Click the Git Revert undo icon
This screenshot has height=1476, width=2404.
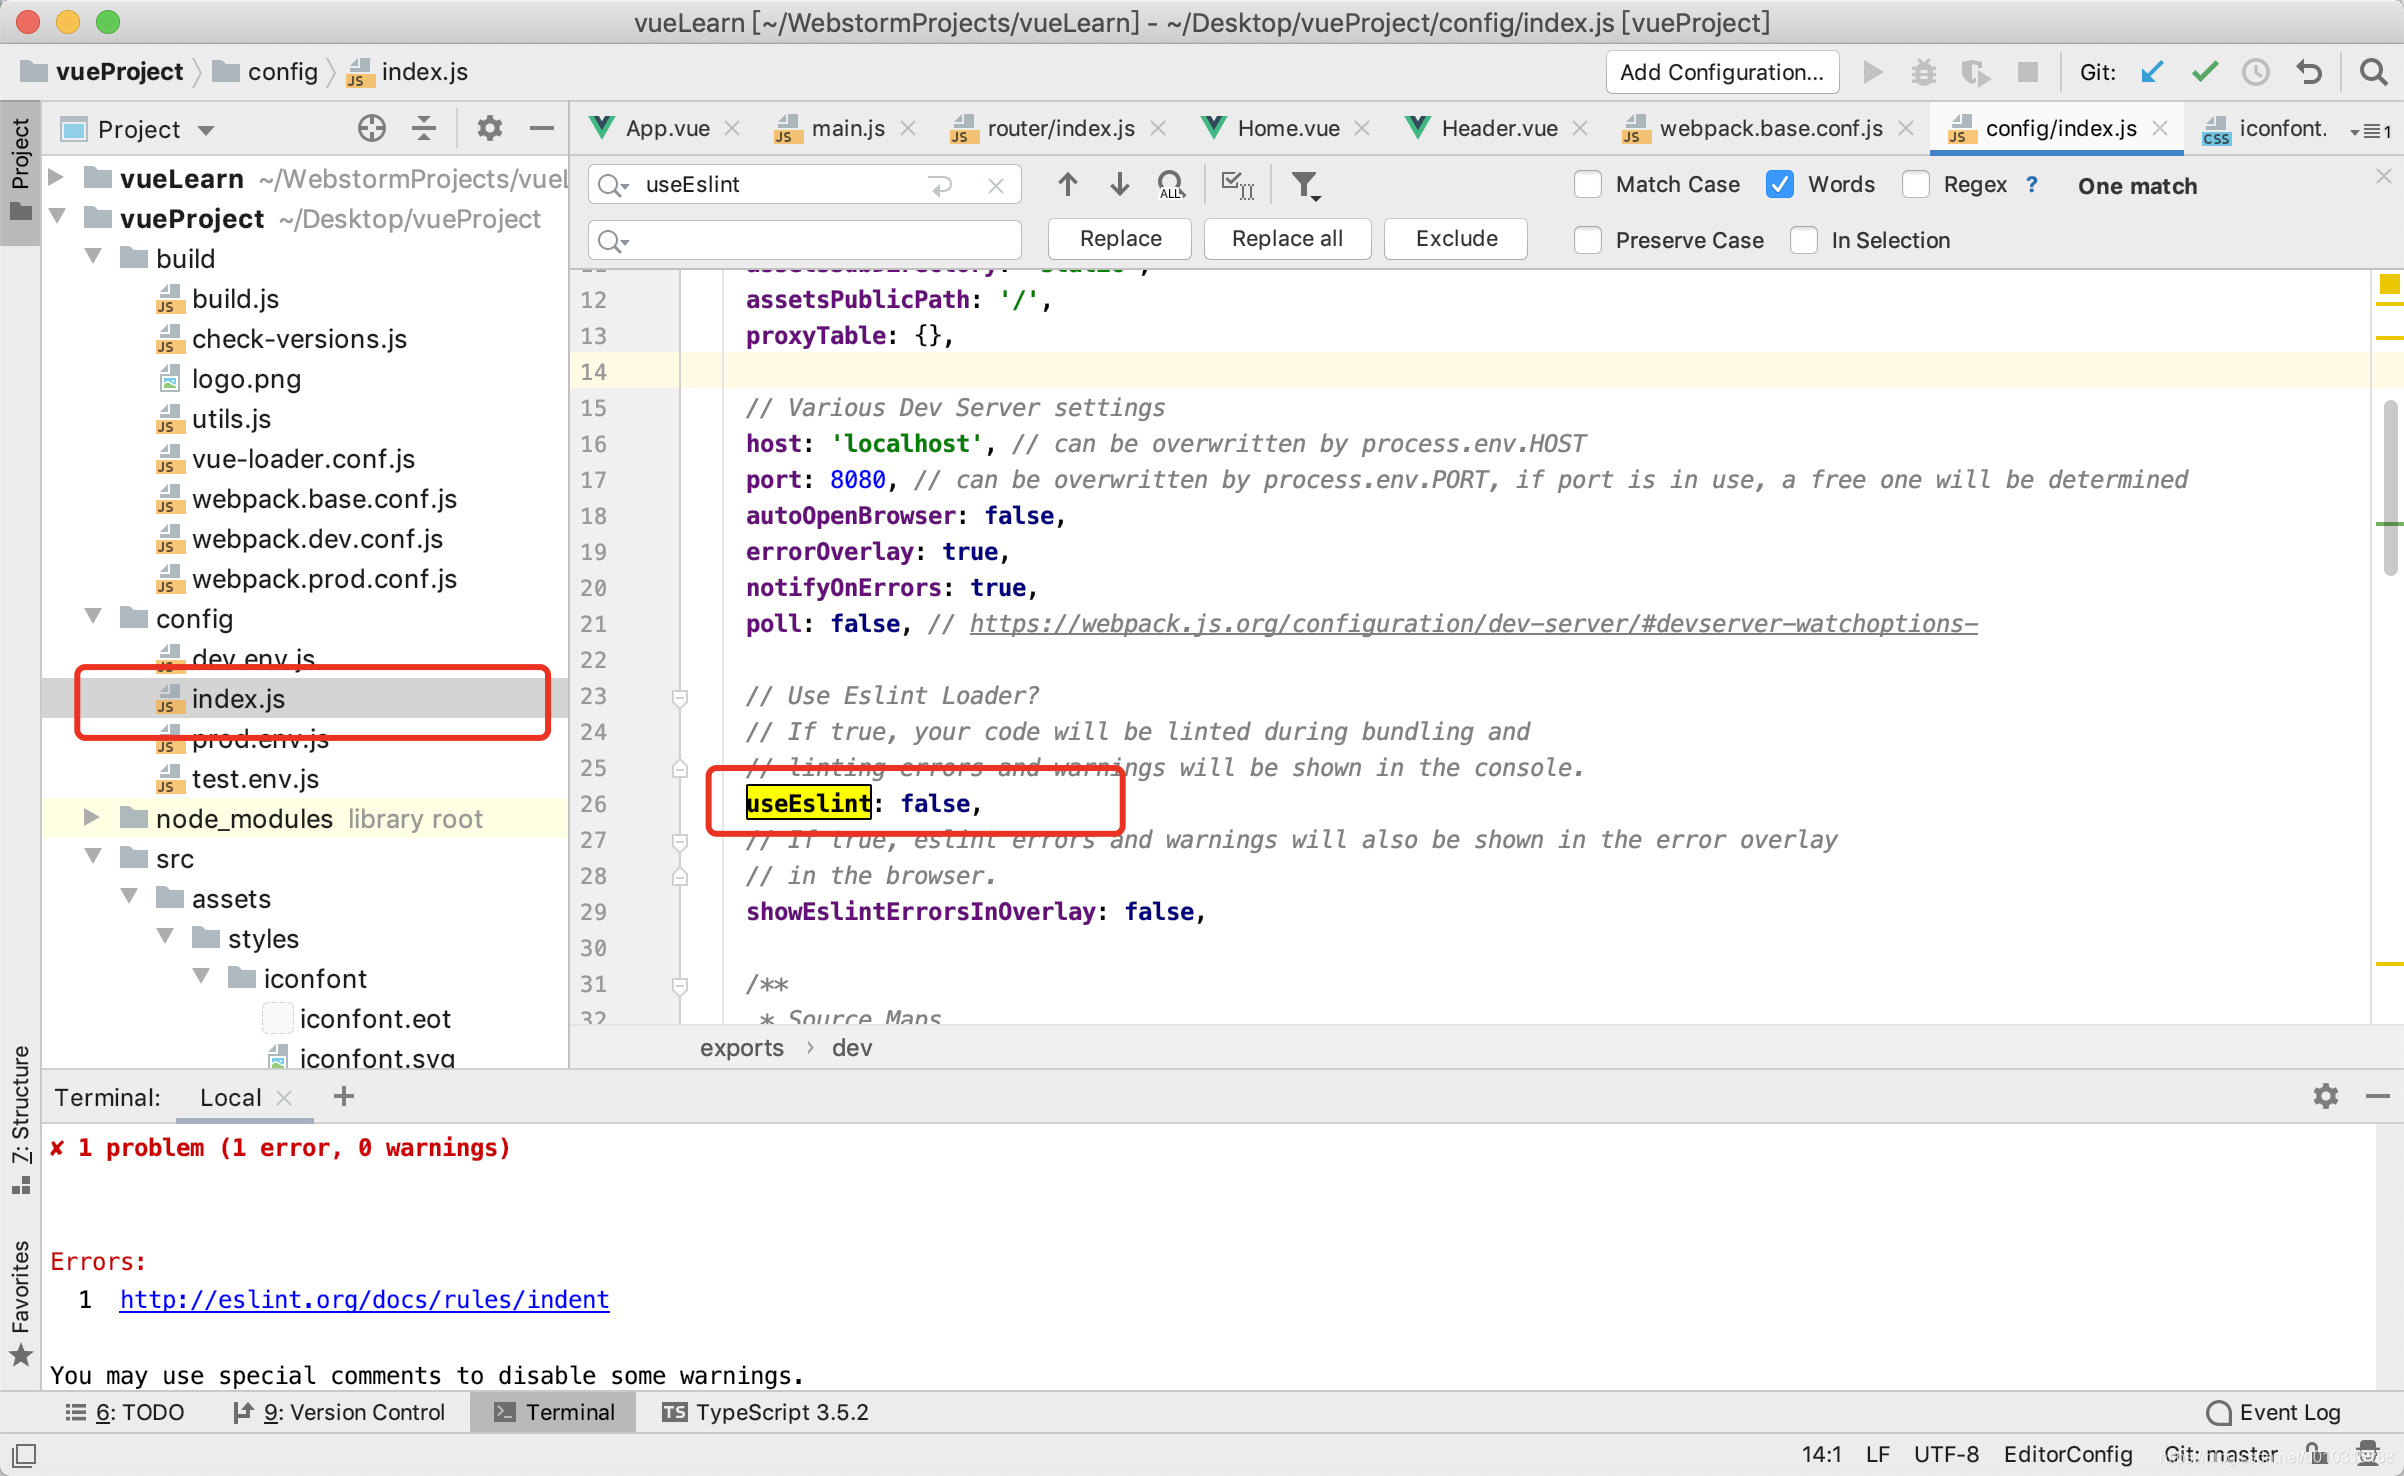2309,72
